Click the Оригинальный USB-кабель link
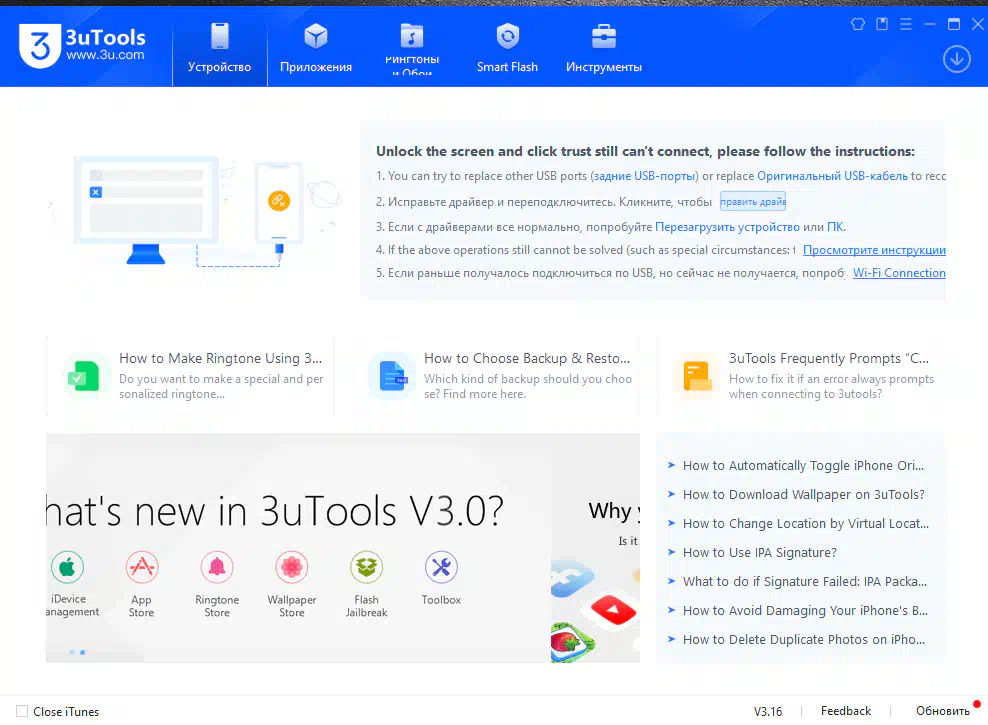The height and width of the screenshot is (725, 988). 832,176
